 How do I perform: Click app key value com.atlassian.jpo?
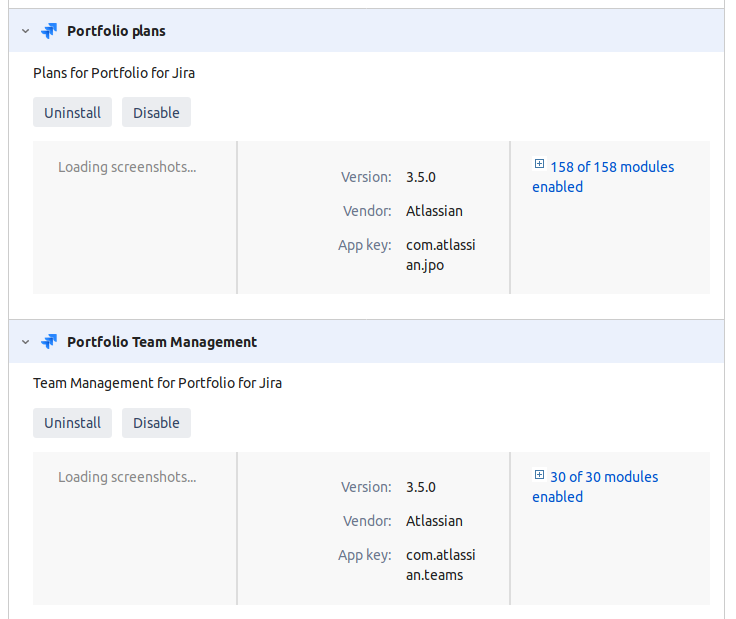pyautogui.click(x=441, y=255)
